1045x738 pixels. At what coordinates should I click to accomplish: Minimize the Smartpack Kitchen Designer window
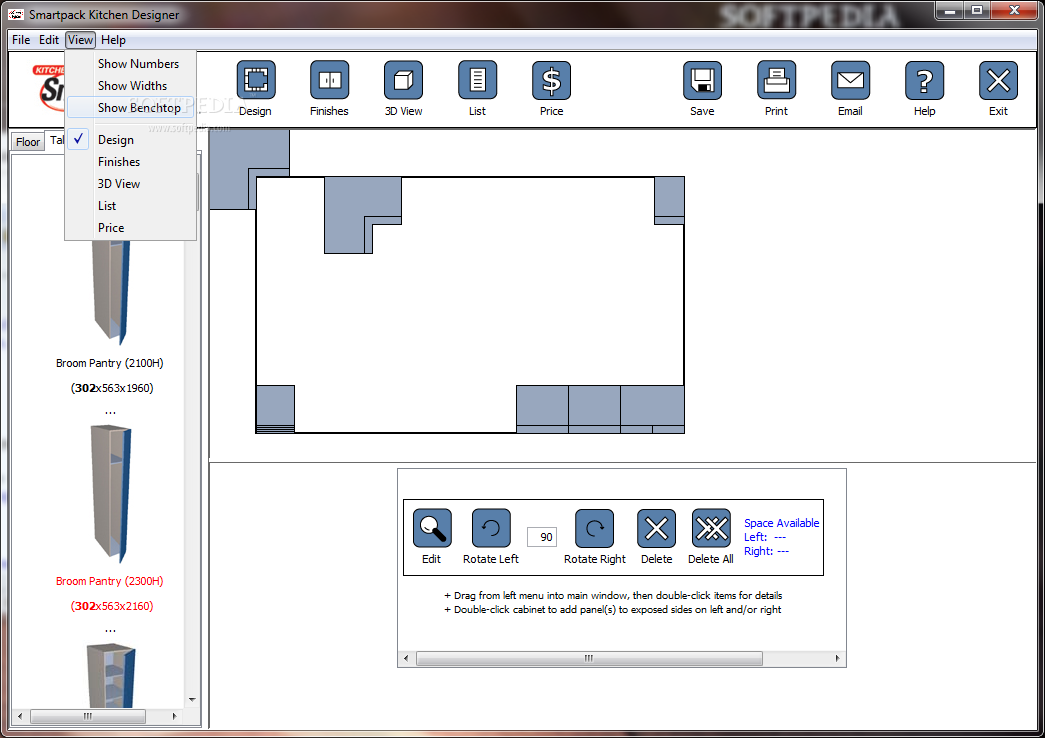tap(950, 11)
